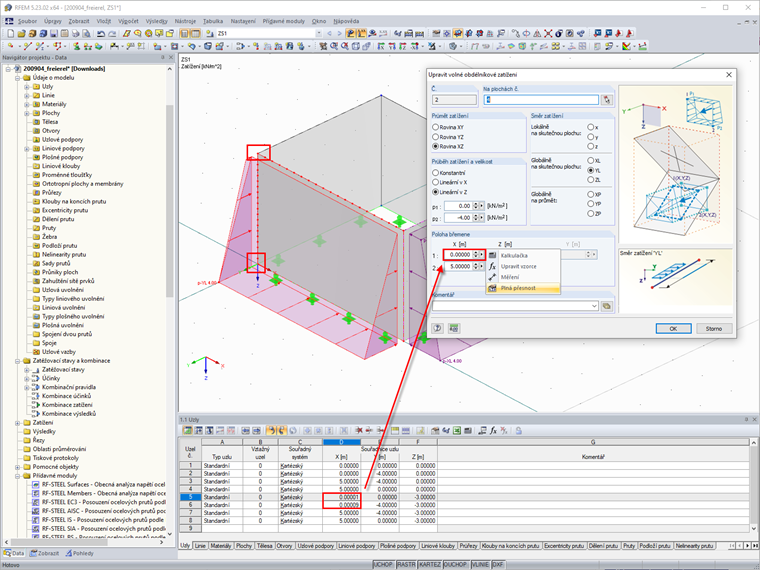760x570 pixels.
Task: Expand the Uzly tree node
Action: (27, 87)
